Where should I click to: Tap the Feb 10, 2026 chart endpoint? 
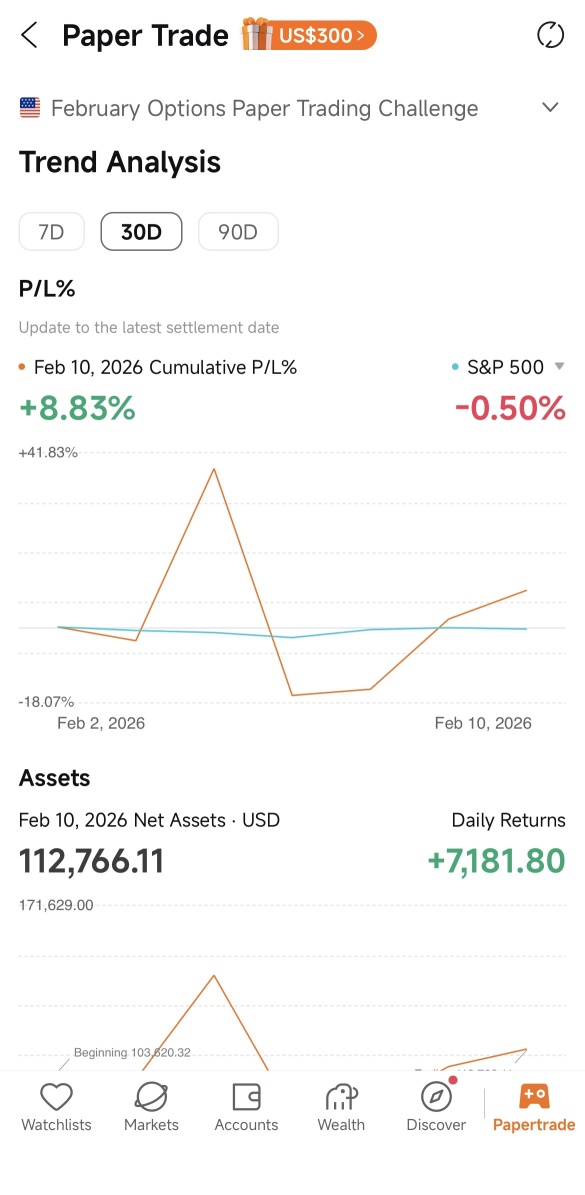coord(526,590)
